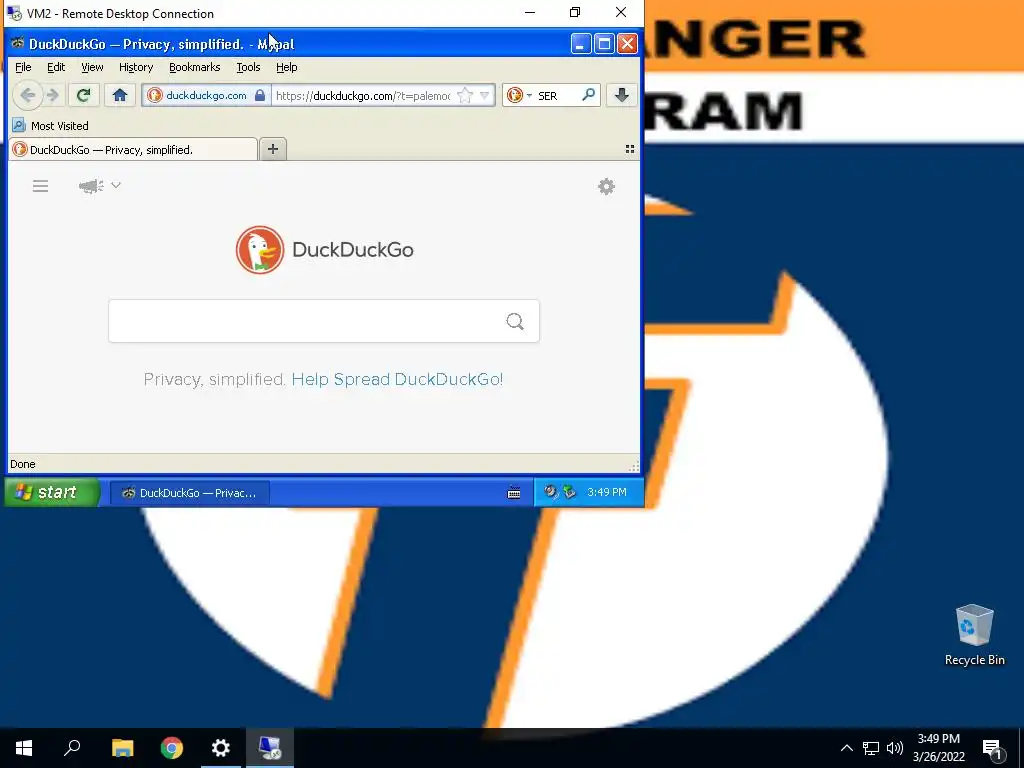Open Windows taskbar search magnifier

[x=72, y=748]
